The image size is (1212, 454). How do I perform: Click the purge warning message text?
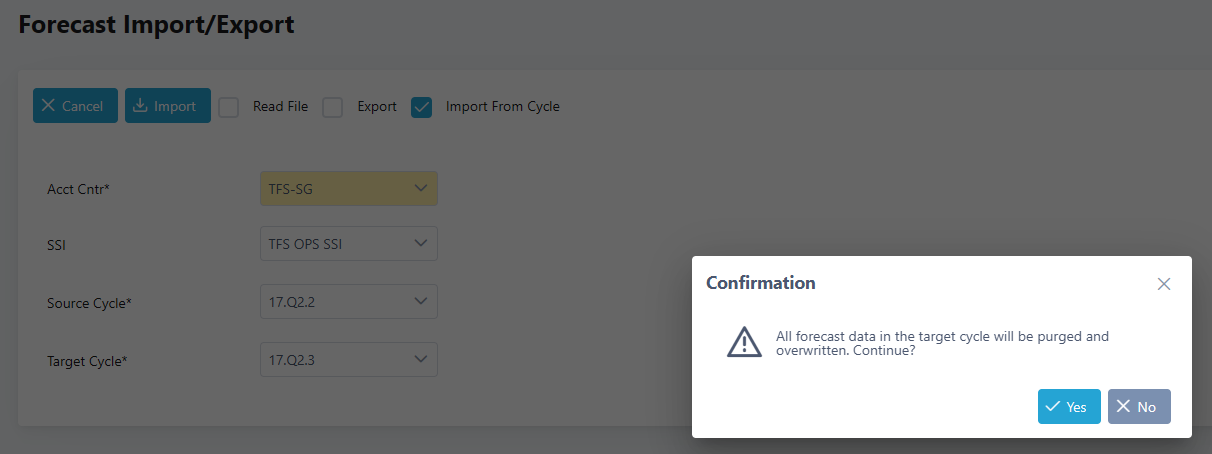coord(942,344)
